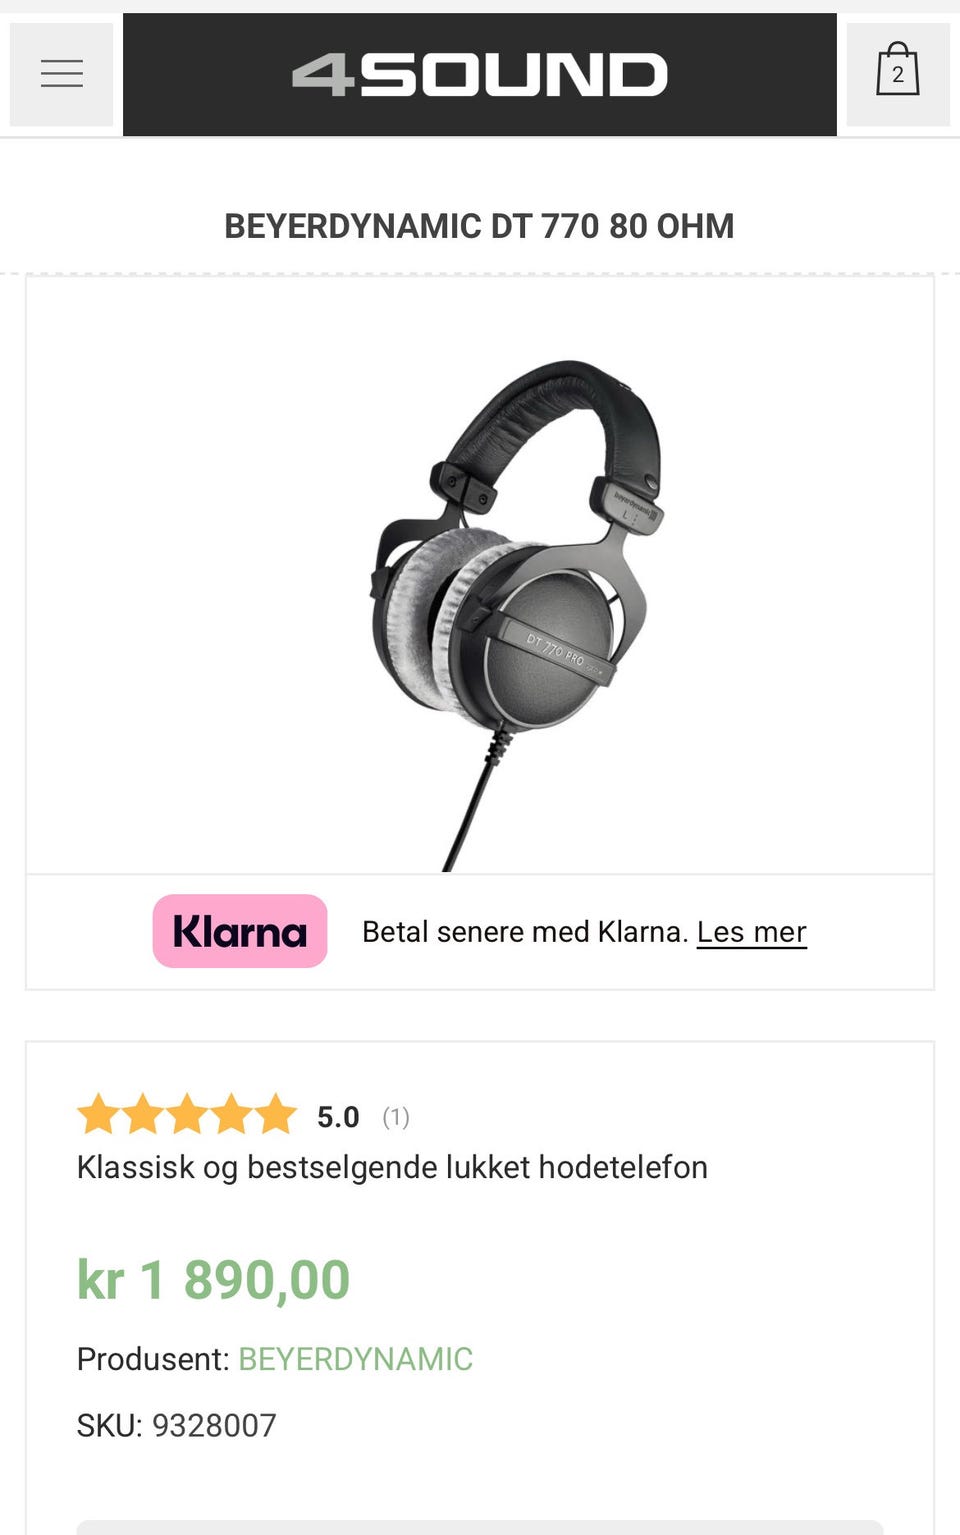The image size is (960, 1535).
Task: Go to homepage via the 4SOUND logo
Action: point(480,75)
